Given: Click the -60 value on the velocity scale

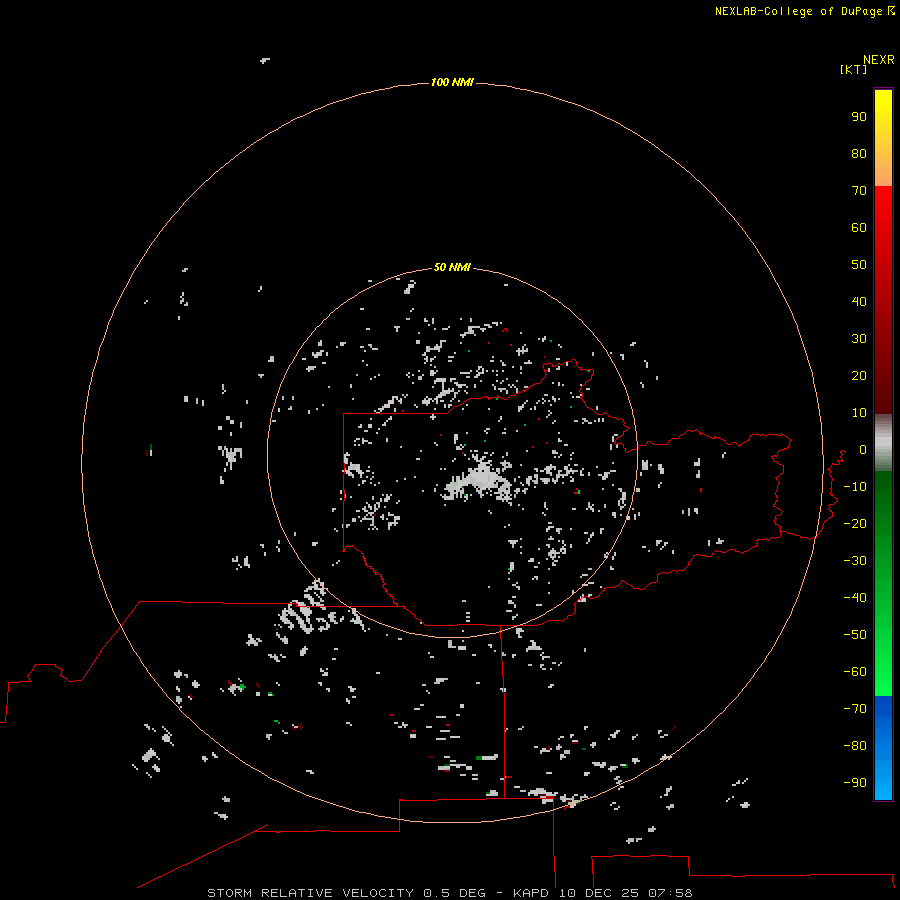Looking at the screenshot, I should (855, 672).
